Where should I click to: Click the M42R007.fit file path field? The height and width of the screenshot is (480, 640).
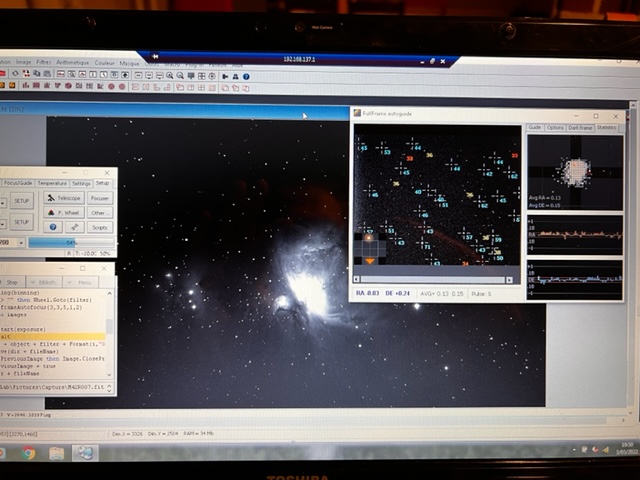pyautogui.click(x=52, y=387)
